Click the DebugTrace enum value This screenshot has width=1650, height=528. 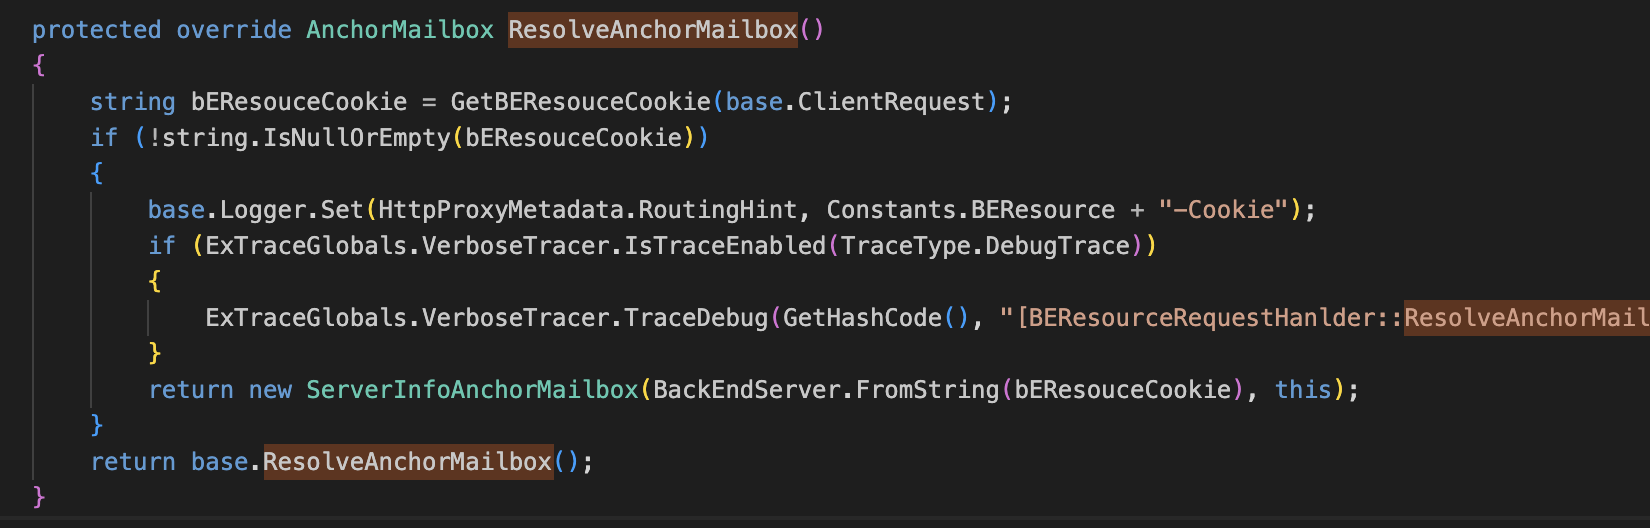pyautogui.click(x=1057, y=246)
